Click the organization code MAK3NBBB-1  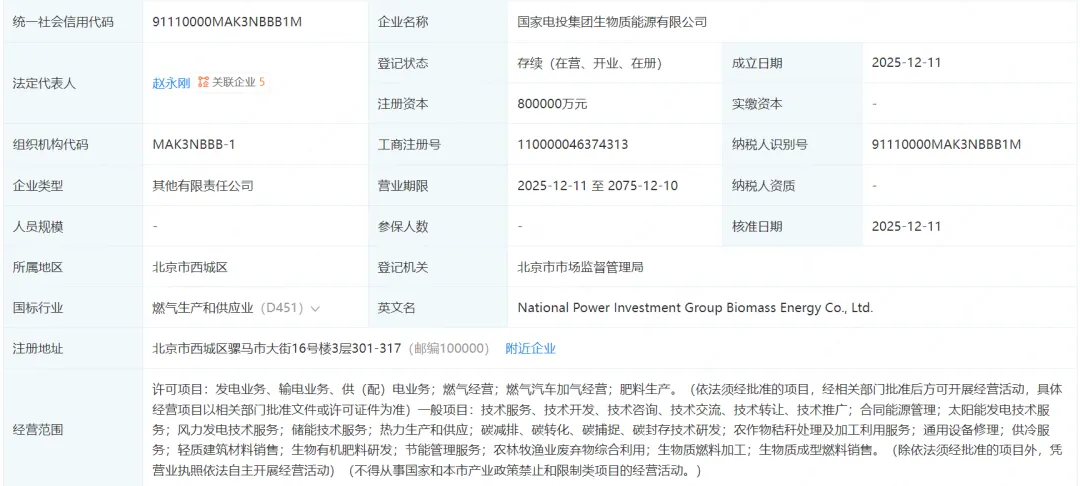194,144
